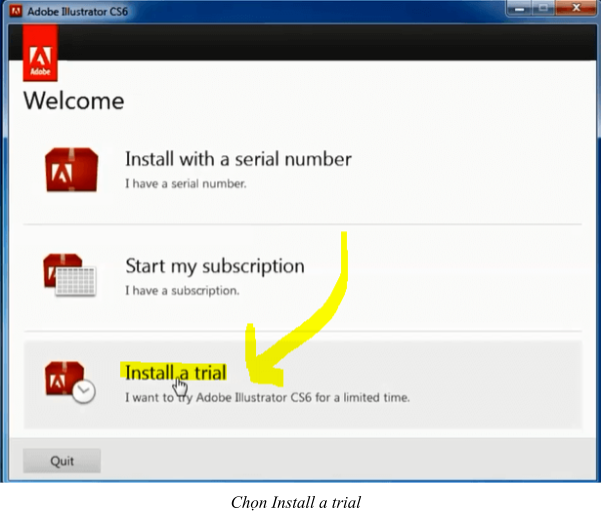
Task: Choose the 'Start my subscription' heading
Action: [x=214, y=266]
